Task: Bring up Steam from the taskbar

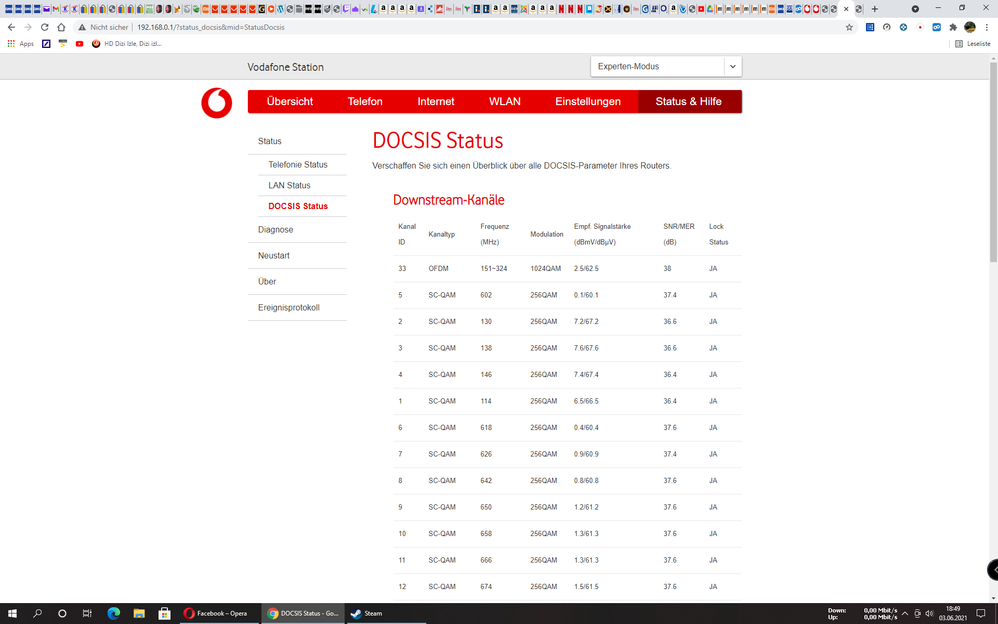Action: pos(367,613)
